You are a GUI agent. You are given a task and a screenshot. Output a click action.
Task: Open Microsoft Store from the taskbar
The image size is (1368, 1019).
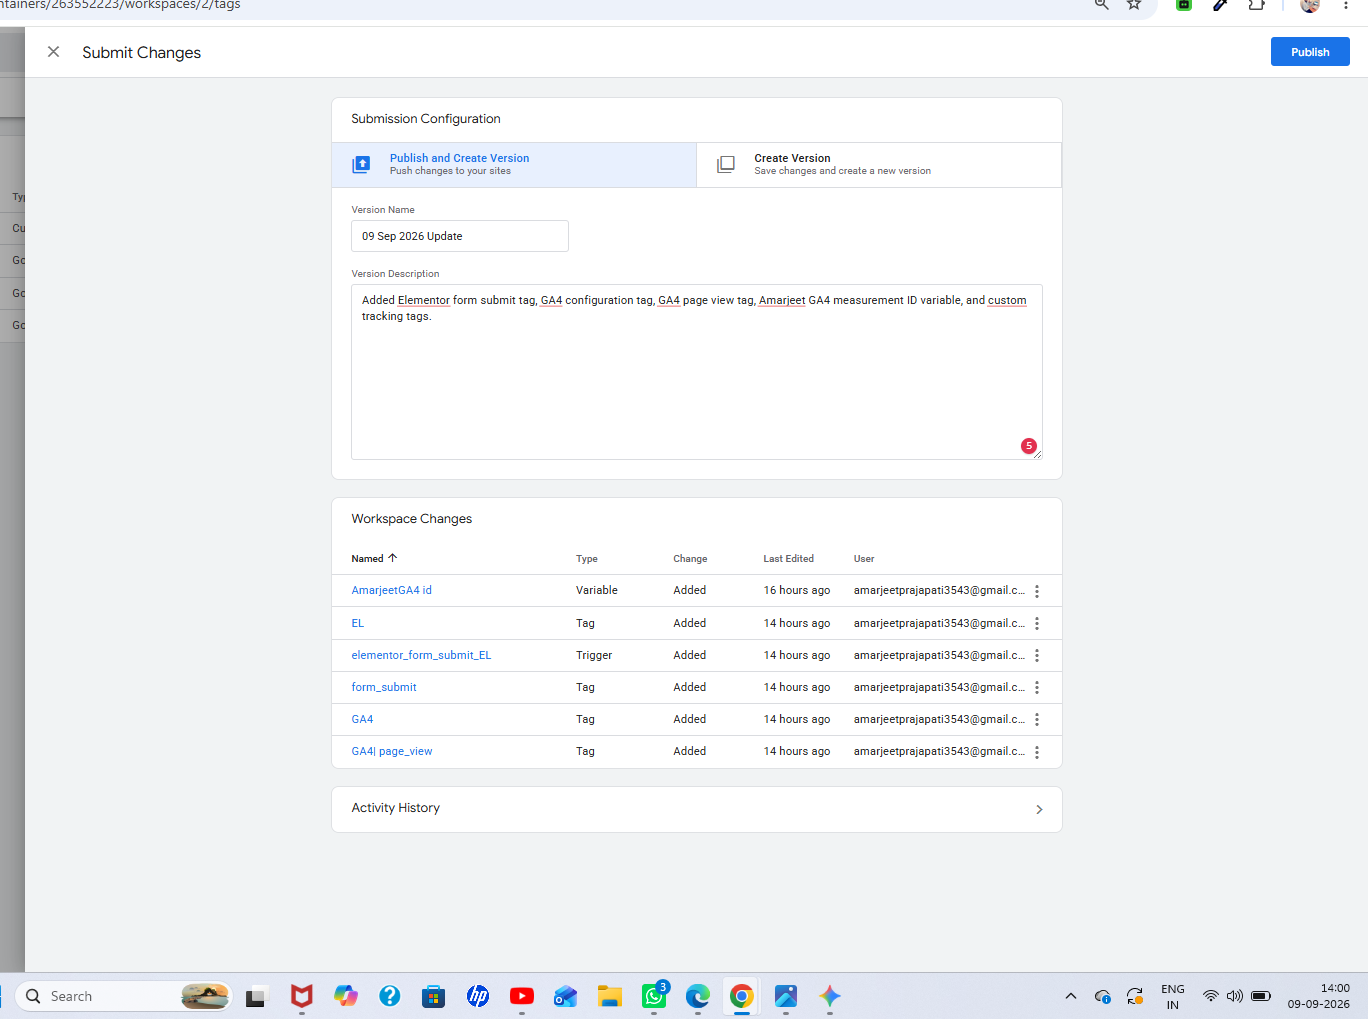pos(433,996)
